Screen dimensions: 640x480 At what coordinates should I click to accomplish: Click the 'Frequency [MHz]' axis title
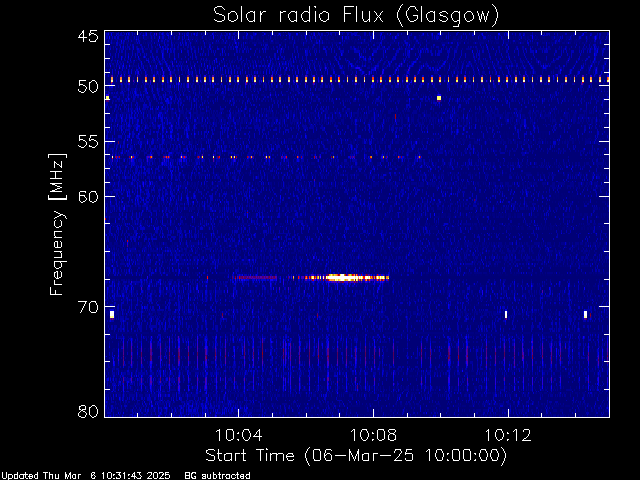[x=57, y=224]
